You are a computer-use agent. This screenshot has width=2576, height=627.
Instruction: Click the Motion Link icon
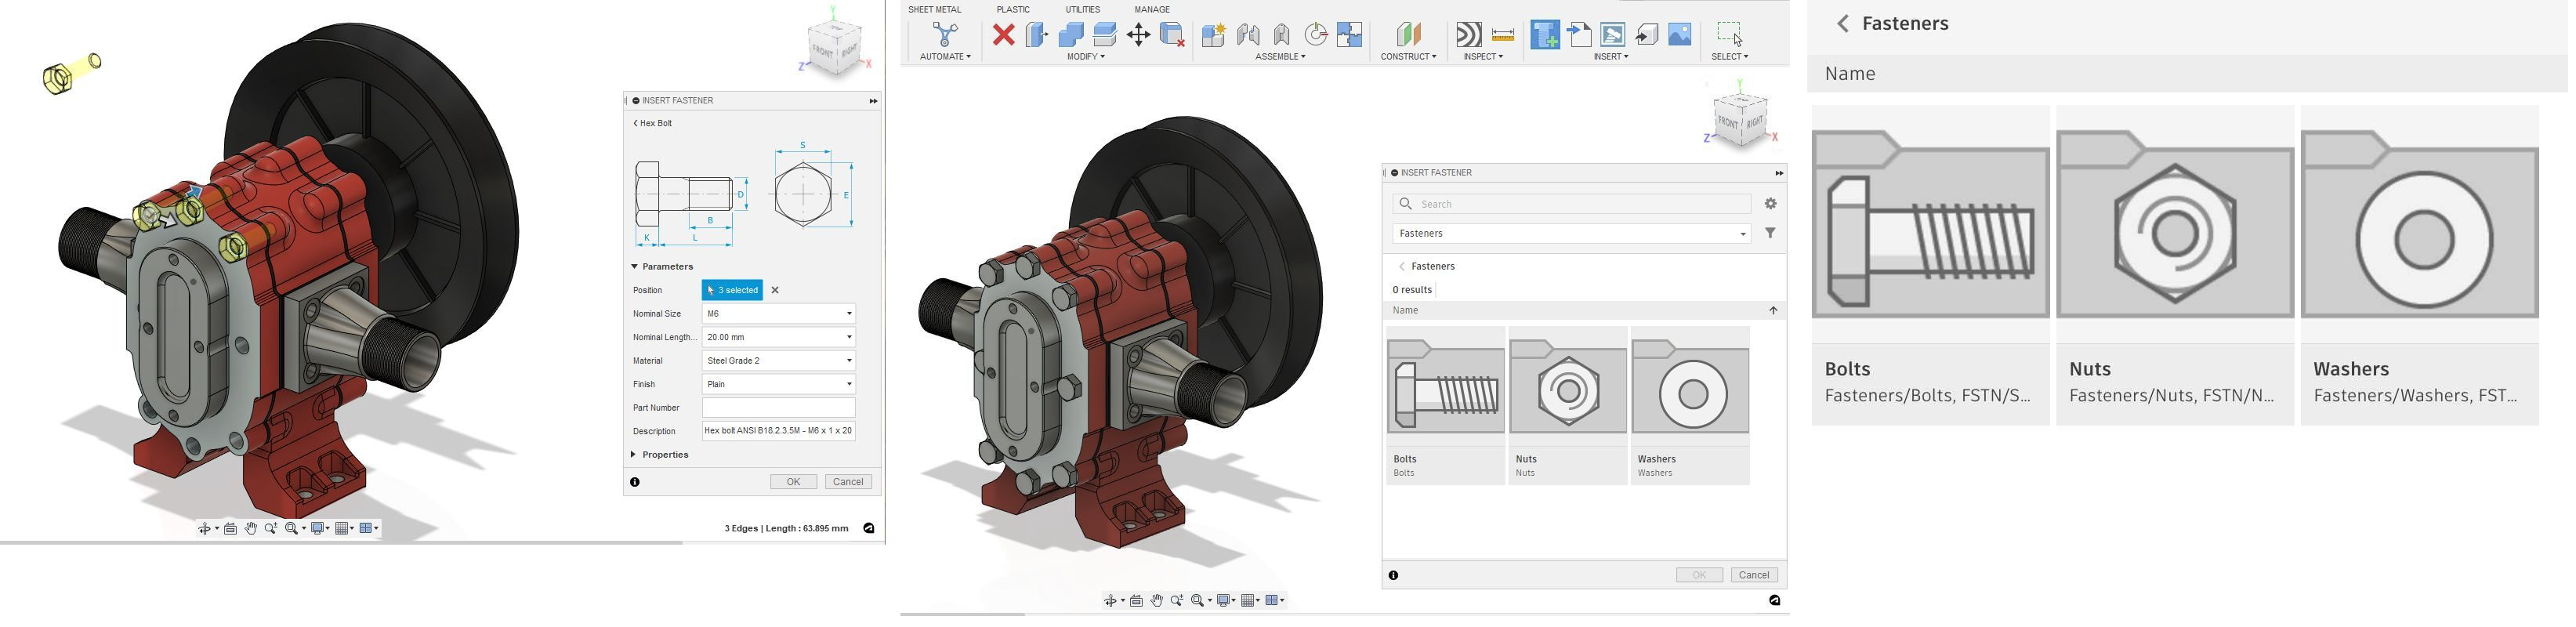point(1316,35)
